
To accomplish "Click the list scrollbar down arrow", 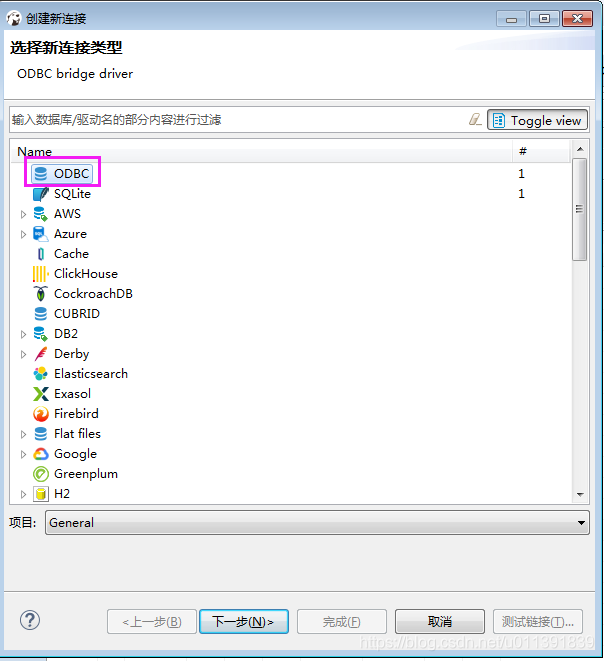I will tap(580, 494).
